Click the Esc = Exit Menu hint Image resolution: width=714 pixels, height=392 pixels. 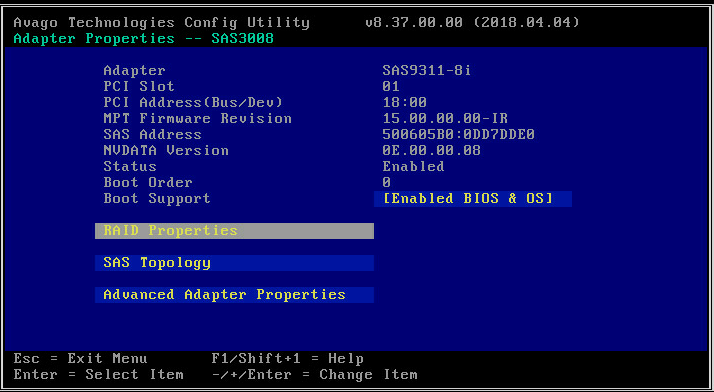coord(81,359)
